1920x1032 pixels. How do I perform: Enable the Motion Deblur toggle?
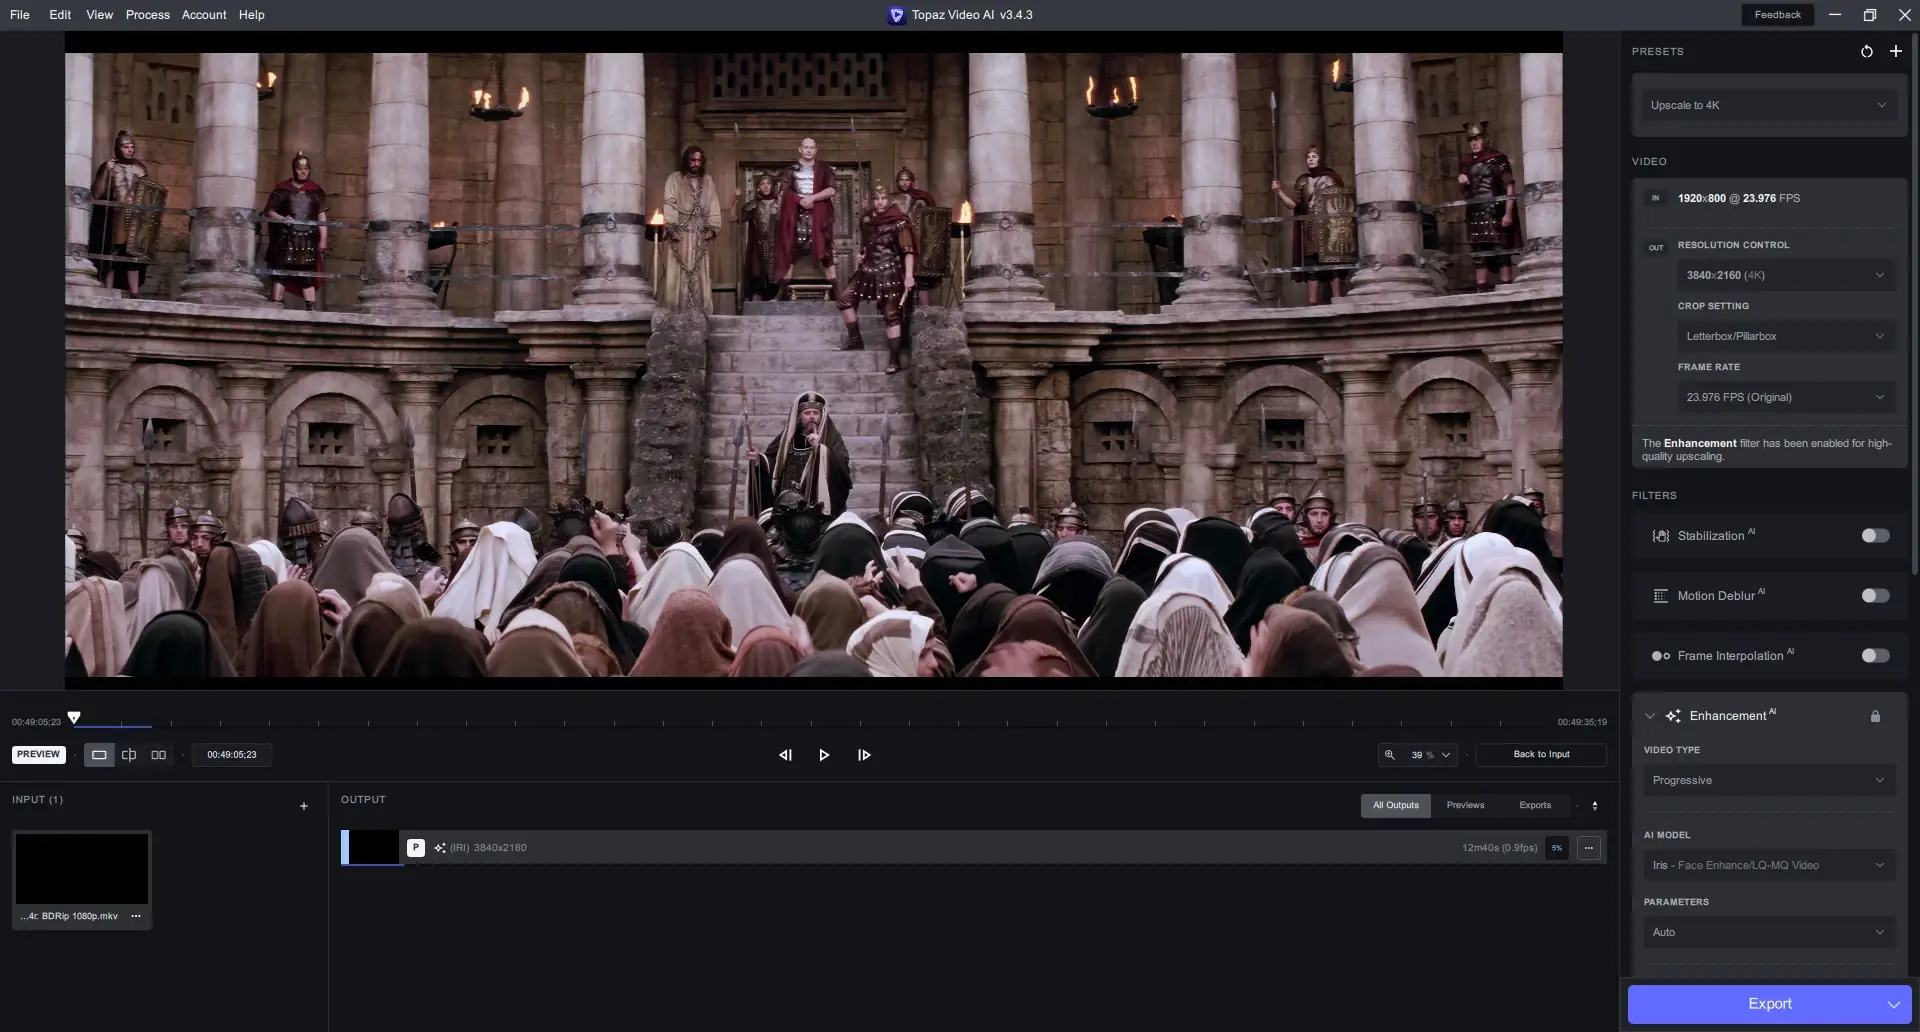[x=1875, y=596]
